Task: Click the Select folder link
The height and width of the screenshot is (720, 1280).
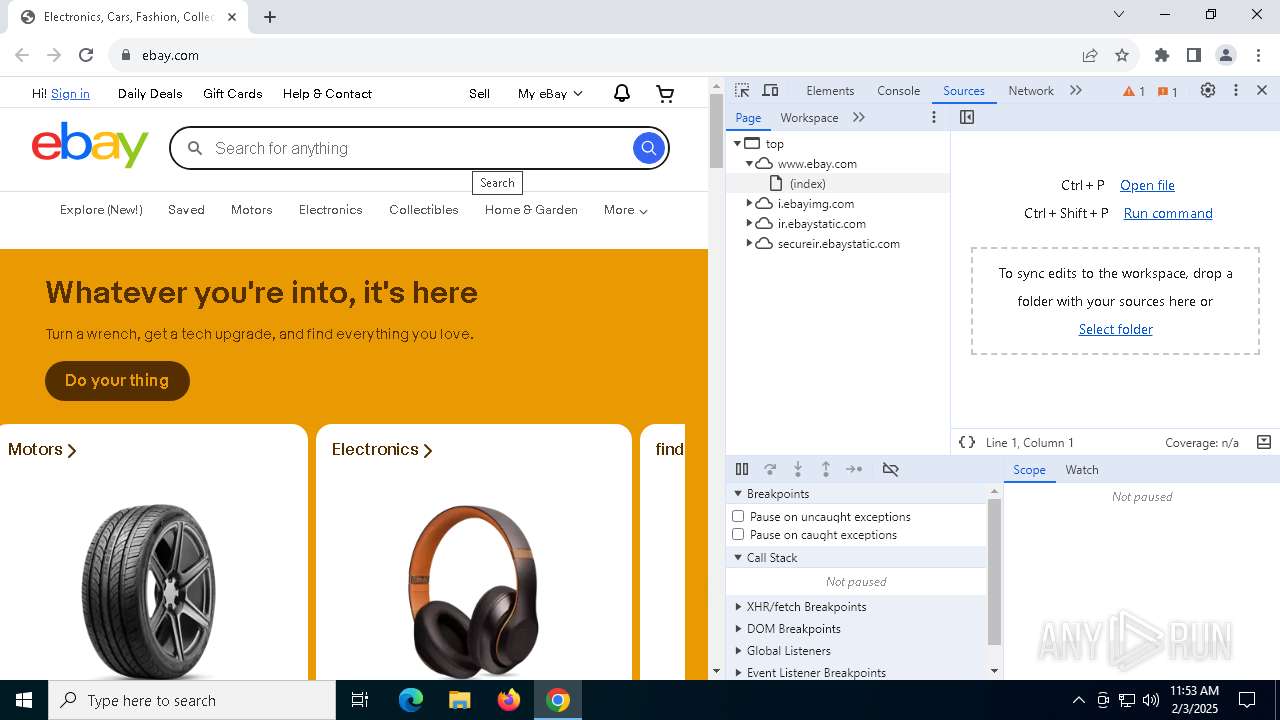Action: tap(1116, 329)
